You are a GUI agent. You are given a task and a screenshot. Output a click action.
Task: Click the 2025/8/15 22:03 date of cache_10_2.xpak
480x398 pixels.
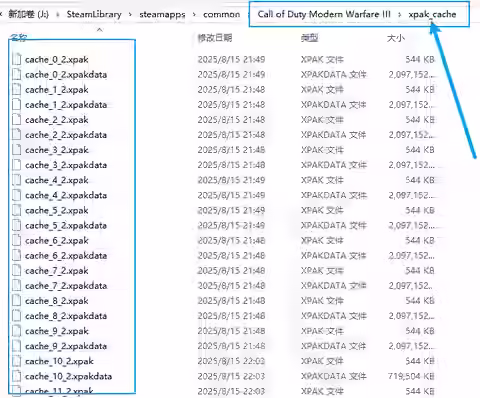[231, 361]
